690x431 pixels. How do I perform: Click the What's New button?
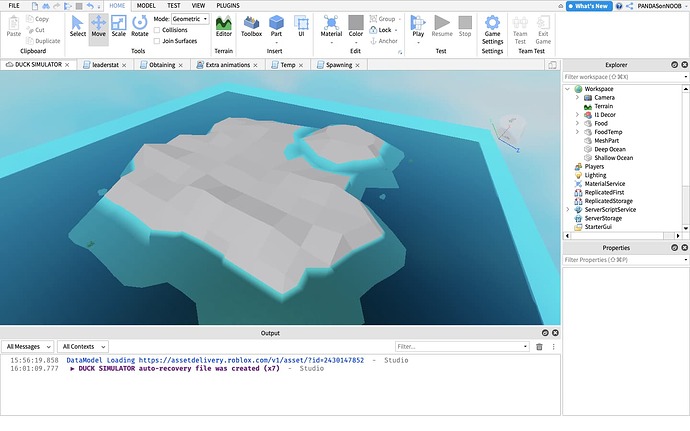pyautogui.click(x=589, y=6)
